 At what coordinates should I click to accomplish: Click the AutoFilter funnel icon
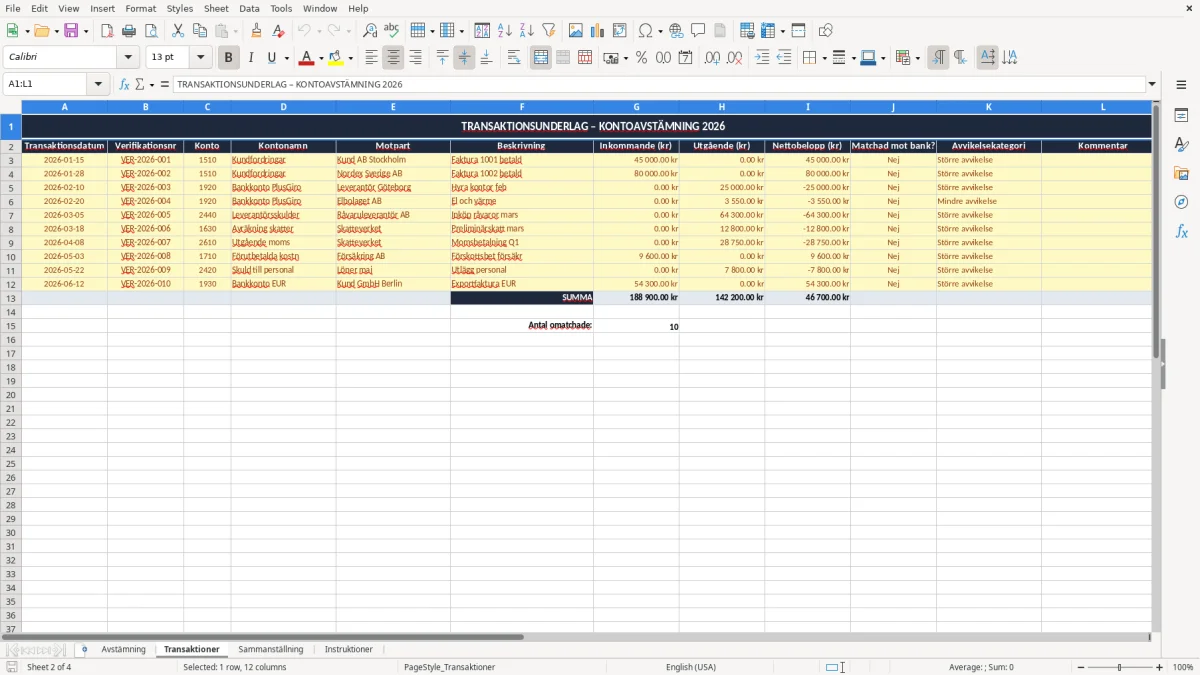(548, 31)
